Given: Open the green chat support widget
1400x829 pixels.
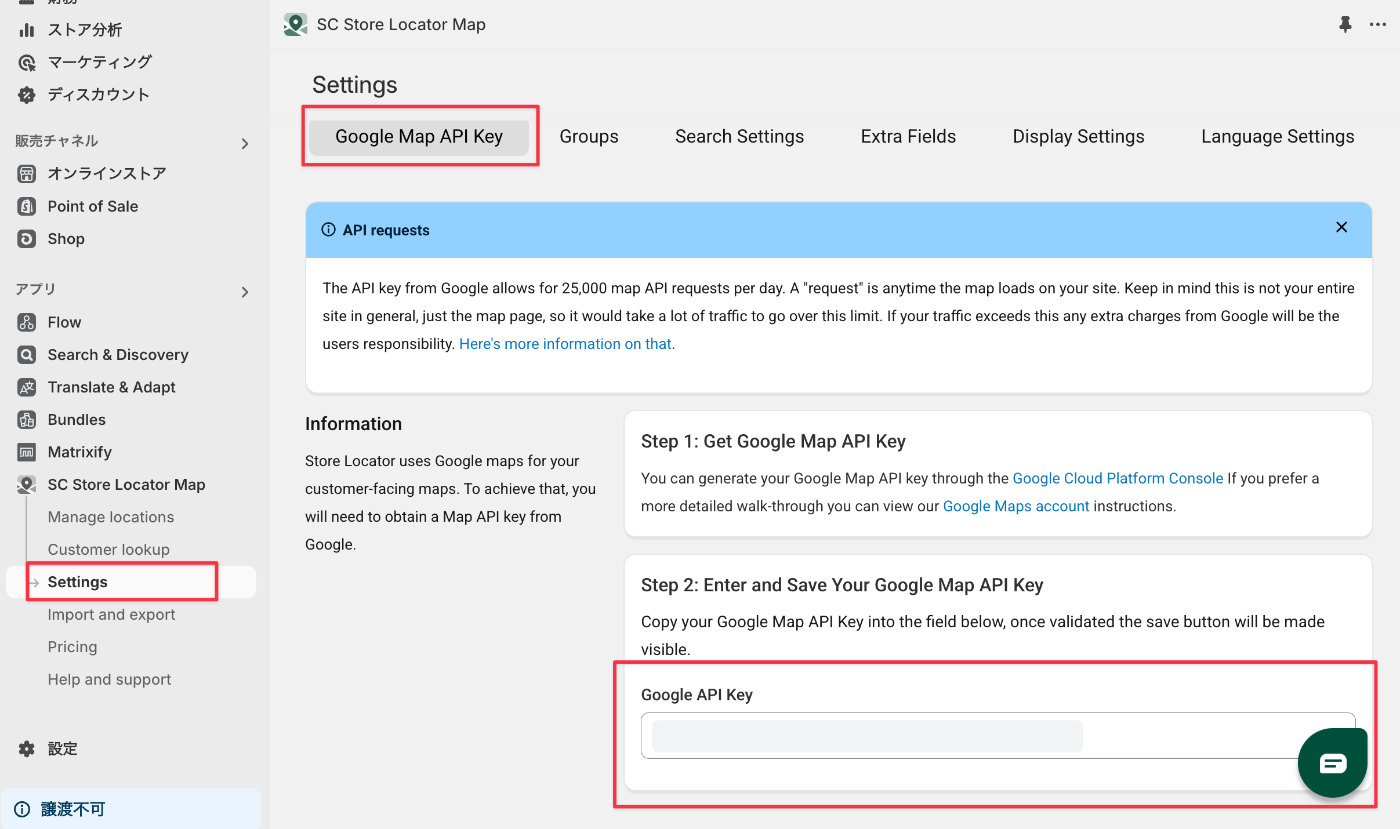Looking at the screenshot, I should [x=1332, y=764].
